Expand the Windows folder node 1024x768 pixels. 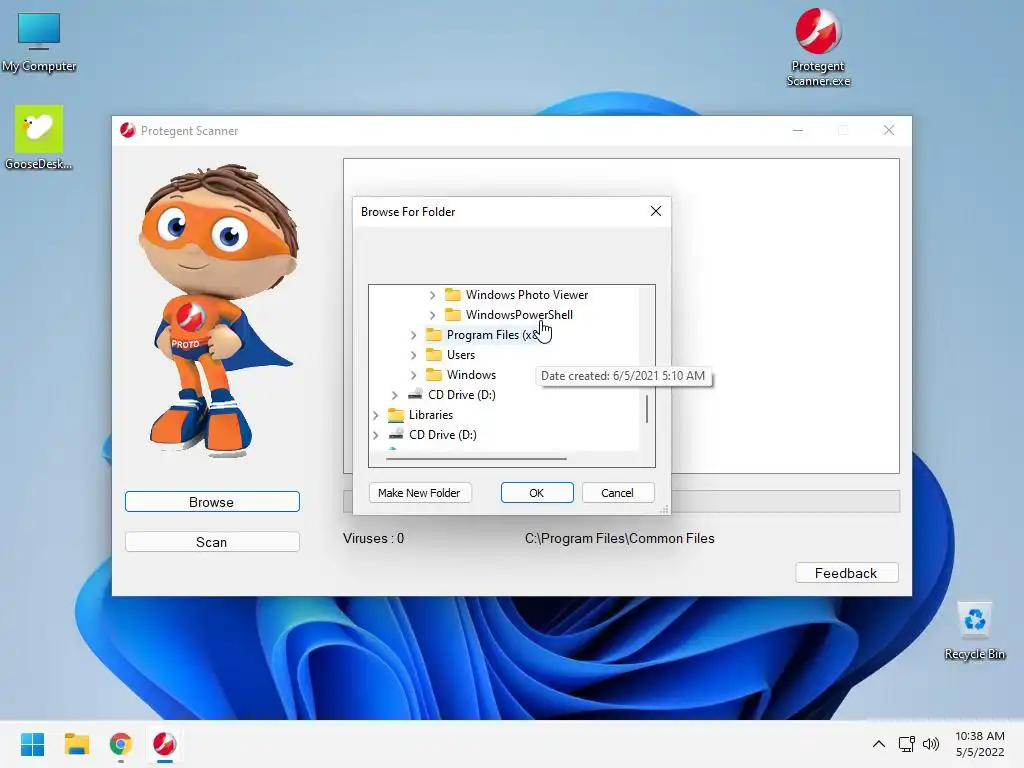pyautogui.click(x=413, y=375)
